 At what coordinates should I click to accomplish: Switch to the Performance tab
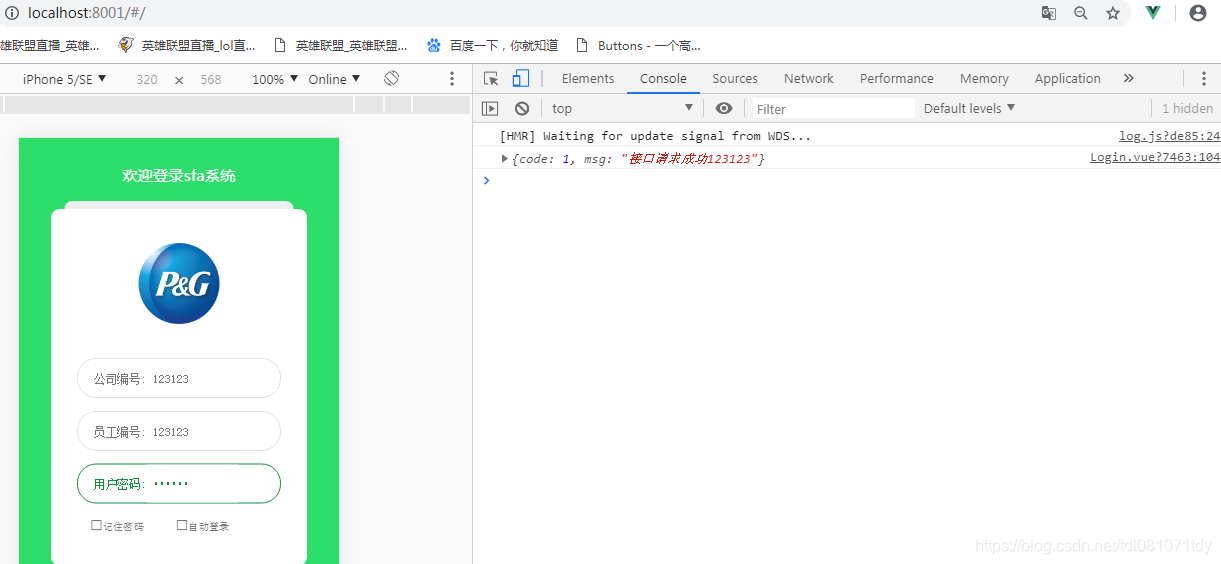point(897,78)
